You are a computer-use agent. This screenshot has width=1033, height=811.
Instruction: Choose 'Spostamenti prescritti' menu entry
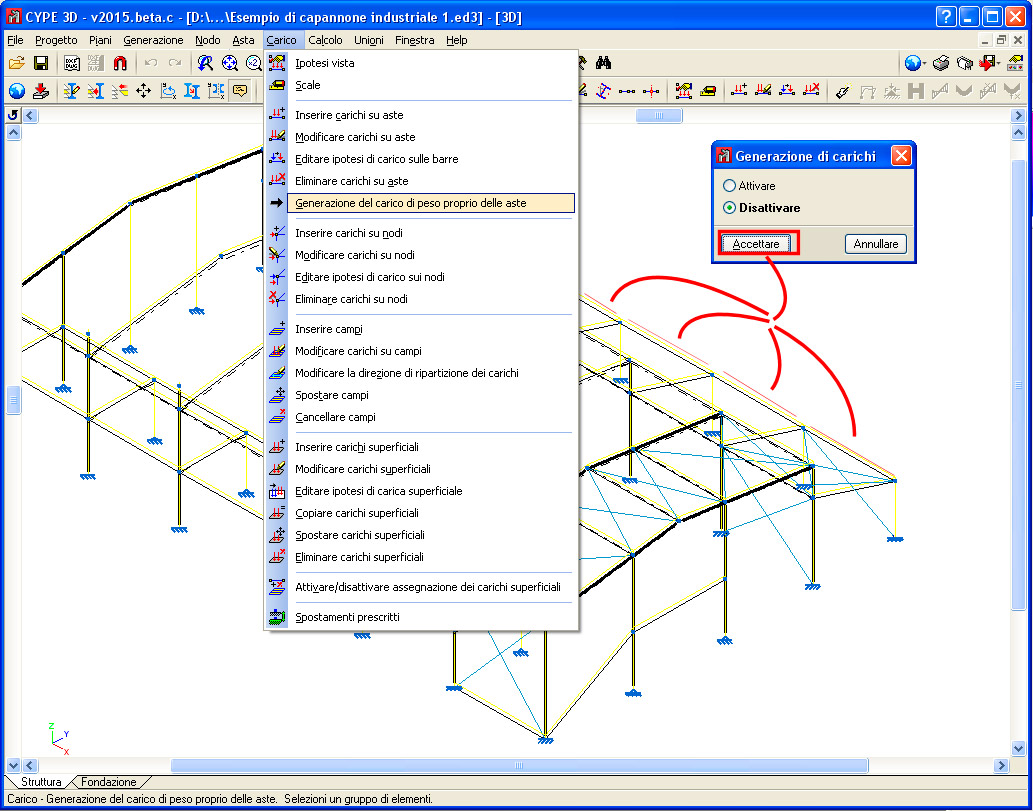[421, 617]
